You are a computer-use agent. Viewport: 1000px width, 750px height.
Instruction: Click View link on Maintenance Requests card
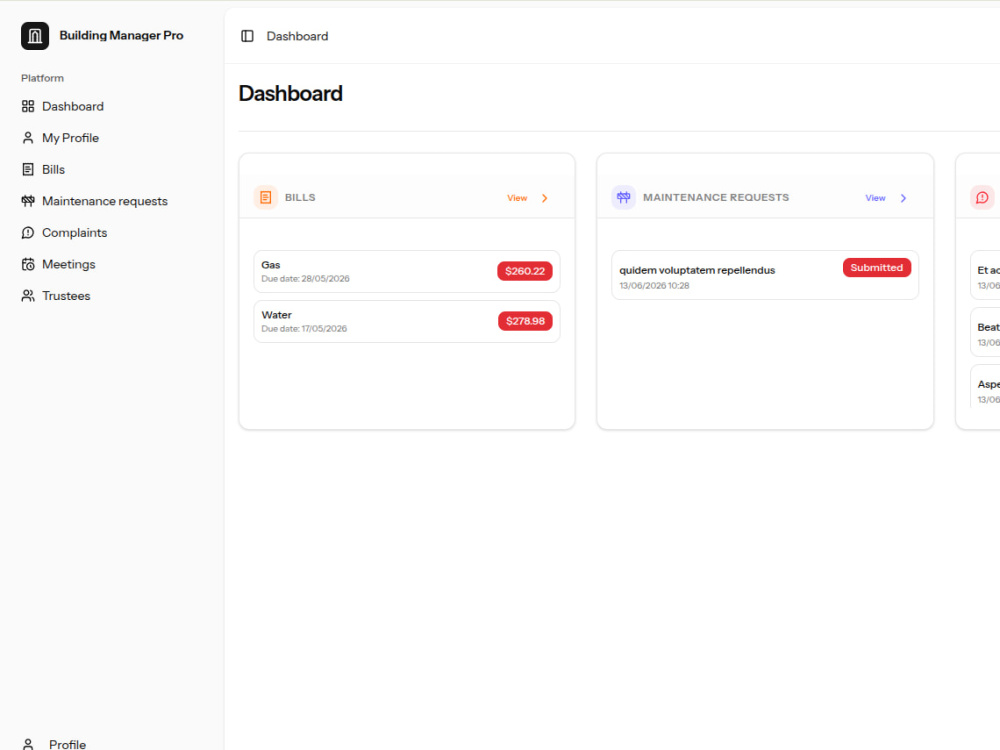(x=875, y=198)
